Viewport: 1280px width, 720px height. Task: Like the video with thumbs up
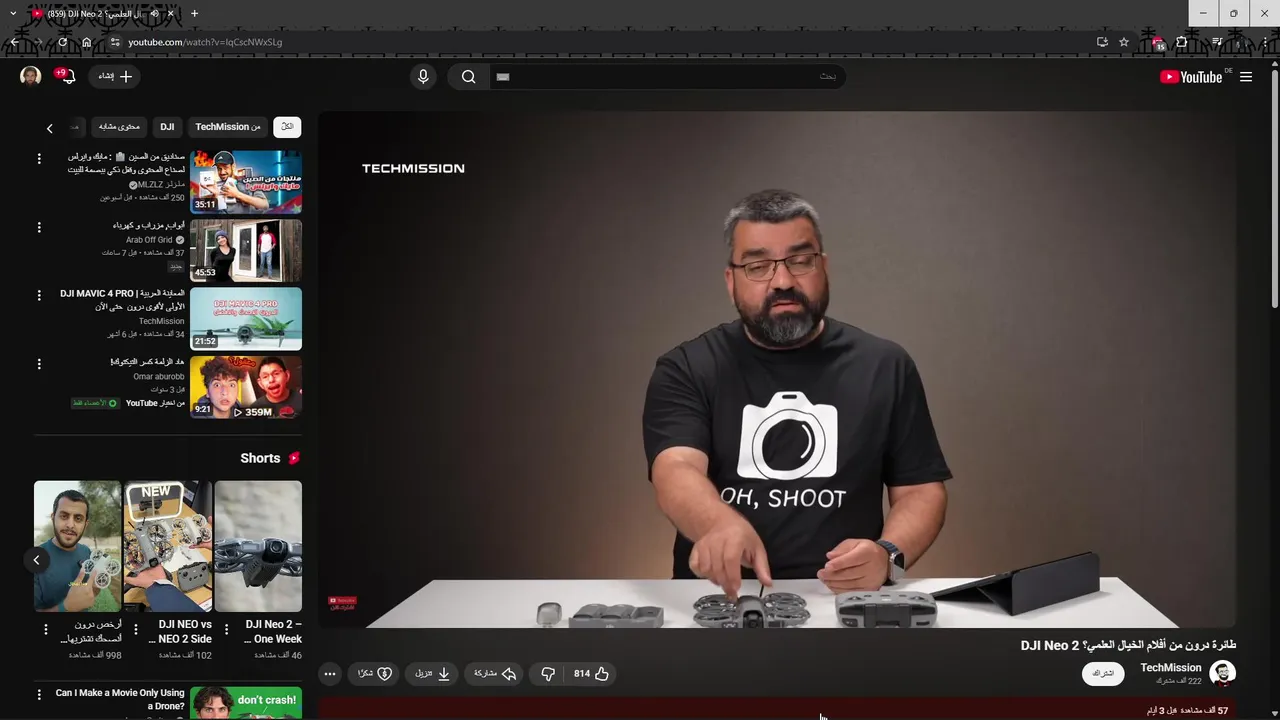click(591, 674)
